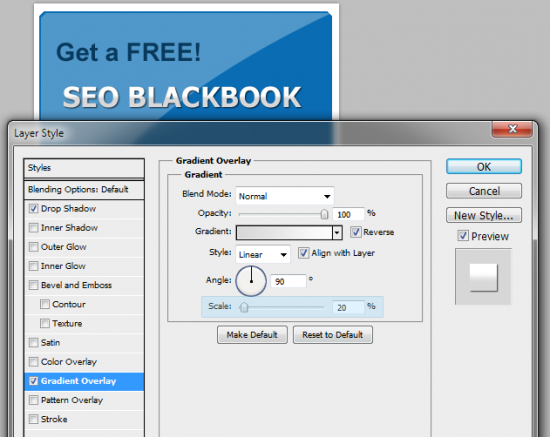Click the style preview thumbnail
The width and height of the screenshot is (550, 437).
483,277
